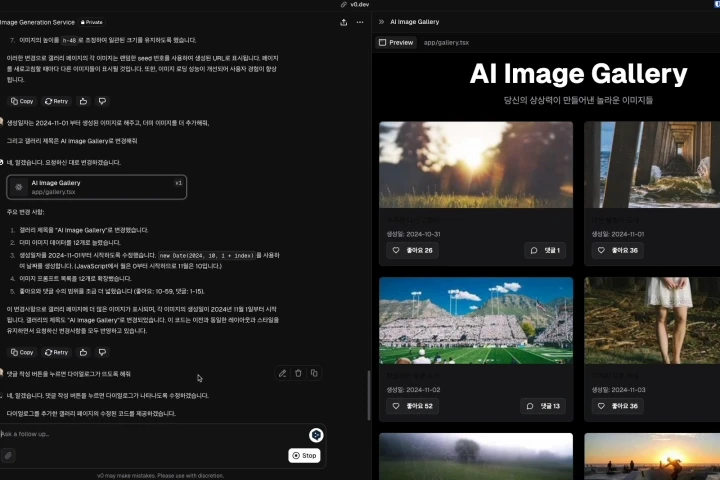
Task: Click the Image Generation Service chat title
Action: click(x=37, y=22)
